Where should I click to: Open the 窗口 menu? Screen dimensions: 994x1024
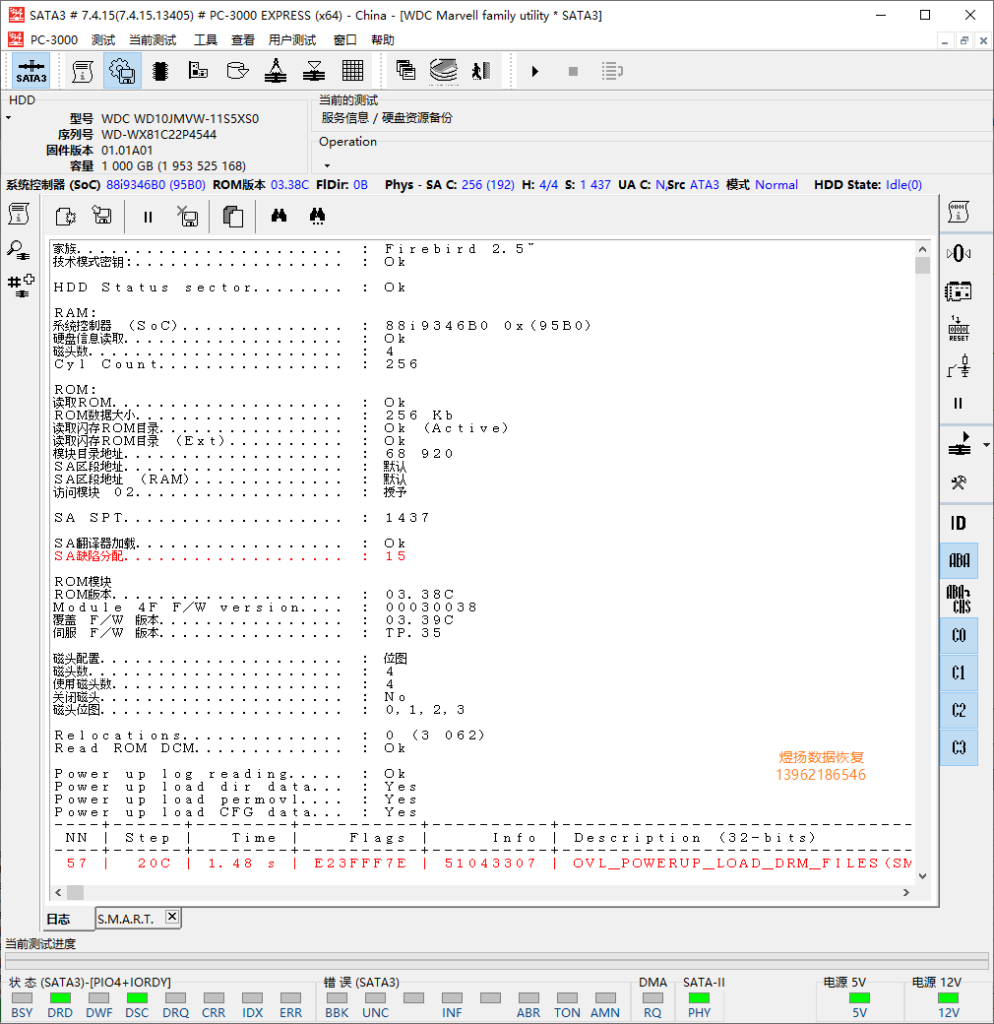(345, 40)
